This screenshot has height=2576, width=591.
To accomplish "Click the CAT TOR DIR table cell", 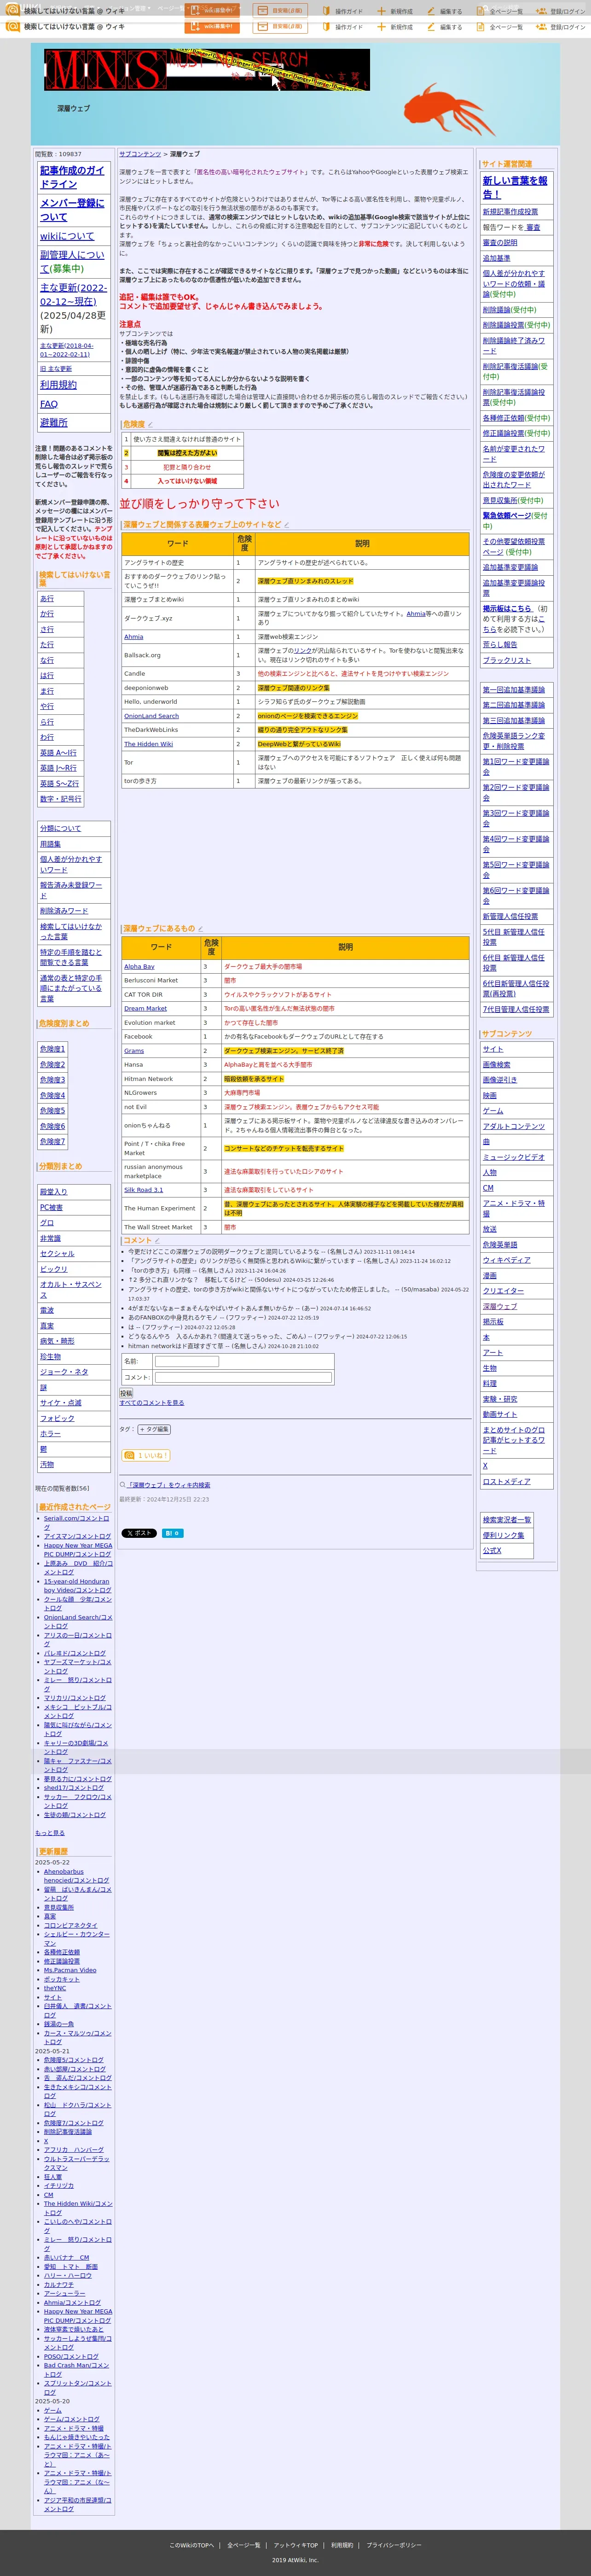I will click(161, 994).
